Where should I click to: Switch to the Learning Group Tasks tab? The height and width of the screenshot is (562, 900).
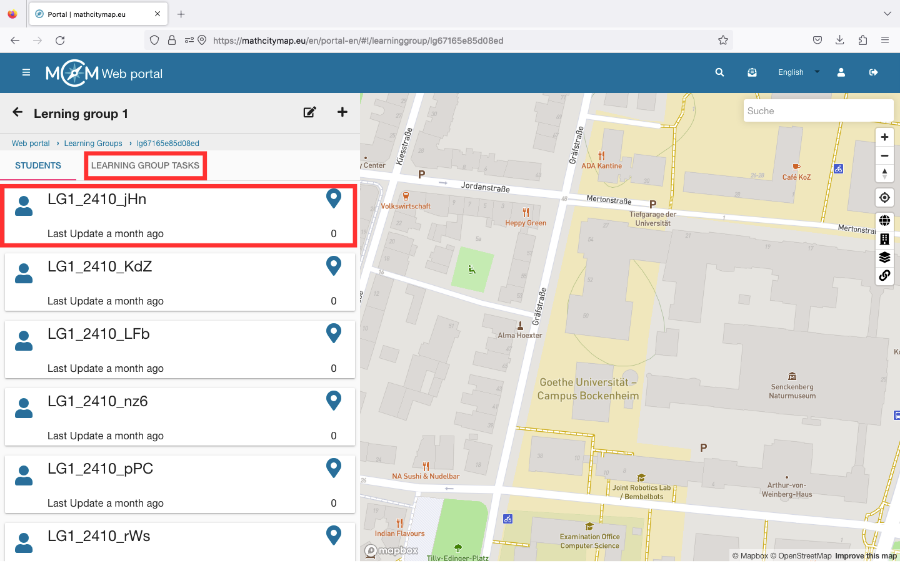[145, 165]
